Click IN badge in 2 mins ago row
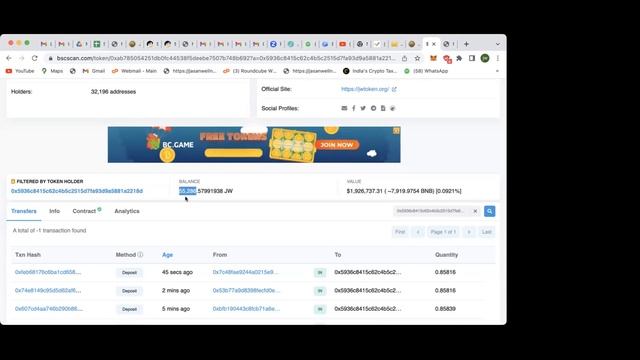The width and height of the screenshot is (640, 360). (320, 291)
